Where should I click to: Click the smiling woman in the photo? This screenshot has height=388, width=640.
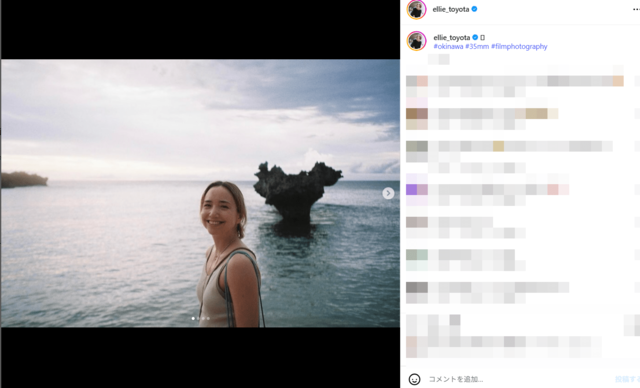(x=229, y=254)
